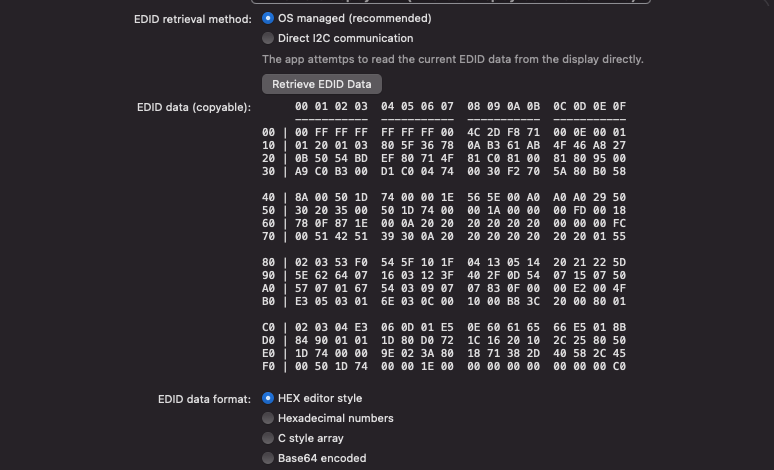Click EDID data row labeled 70
This screenshot has width=774, height=470.
click(444, 237)
